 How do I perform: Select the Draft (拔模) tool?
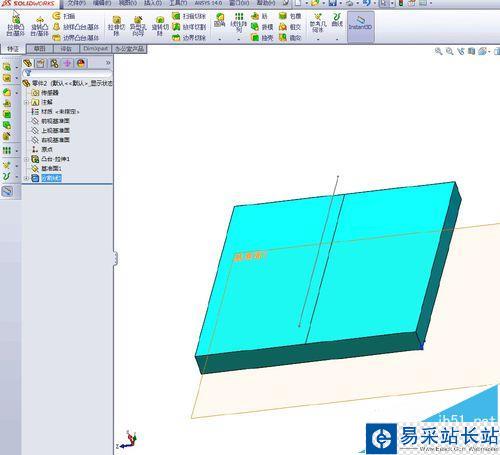pyautogui.click(x=262, y=27)
